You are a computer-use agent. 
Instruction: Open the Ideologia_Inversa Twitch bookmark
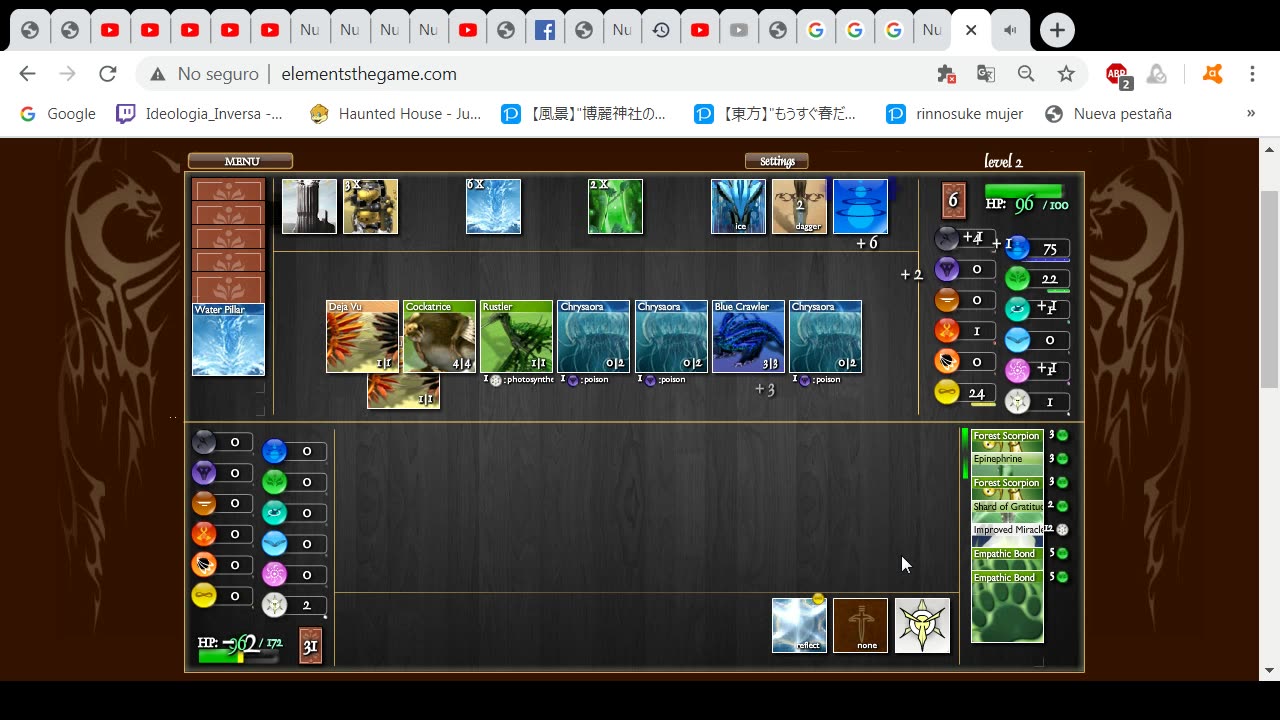[x=200, y=113]
